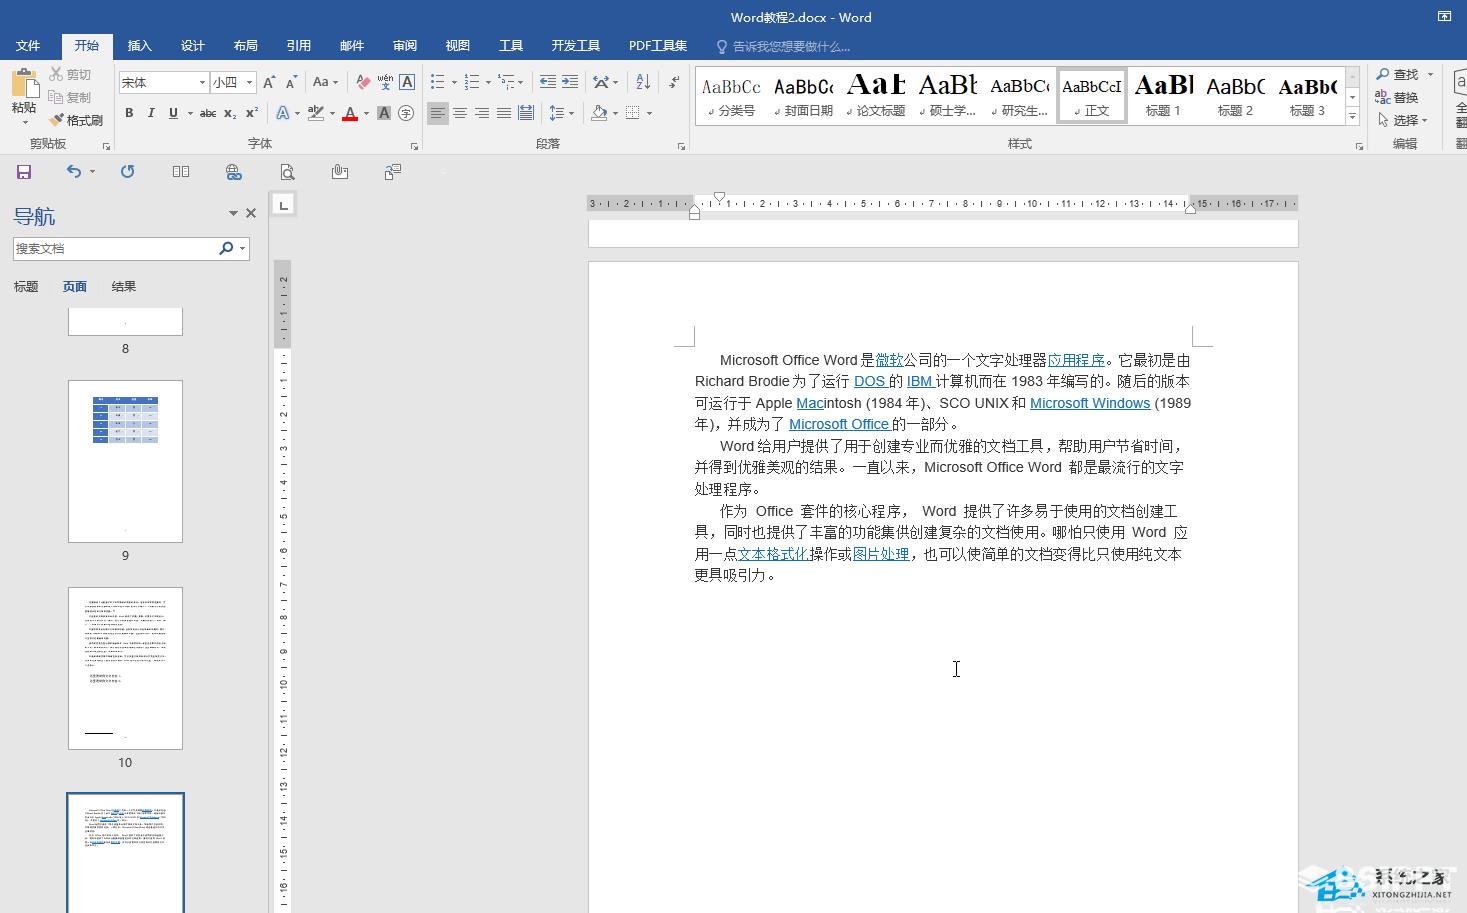This screenshot has width=1467, height=913.
Task: Apply the 正文 style
Action: (x=1092, y=96)
